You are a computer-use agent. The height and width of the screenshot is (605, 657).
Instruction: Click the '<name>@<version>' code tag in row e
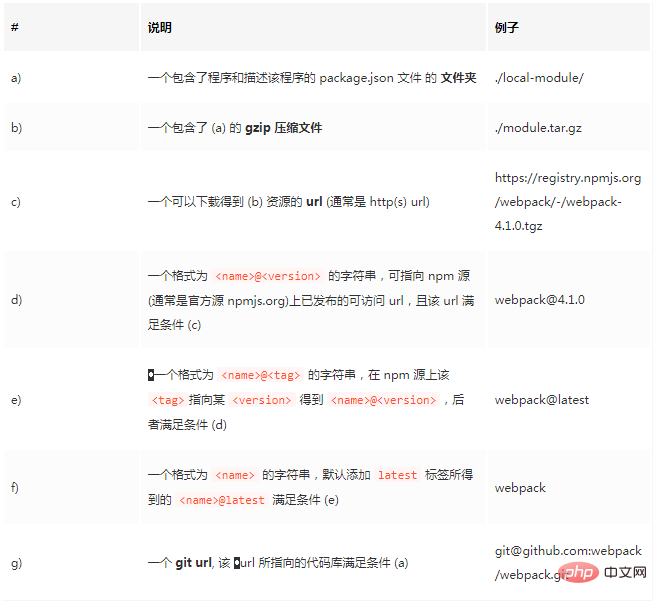point(383,400)
